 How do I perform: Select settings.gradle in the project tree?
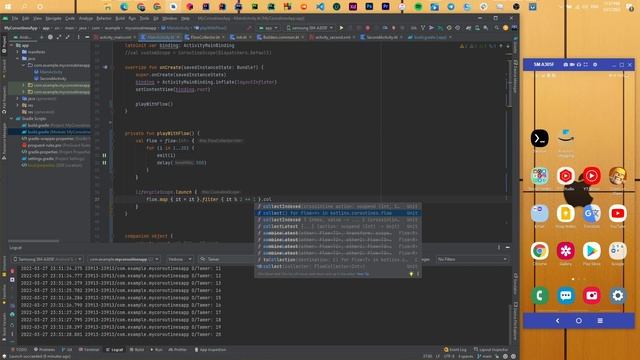(x=53, y=159)
